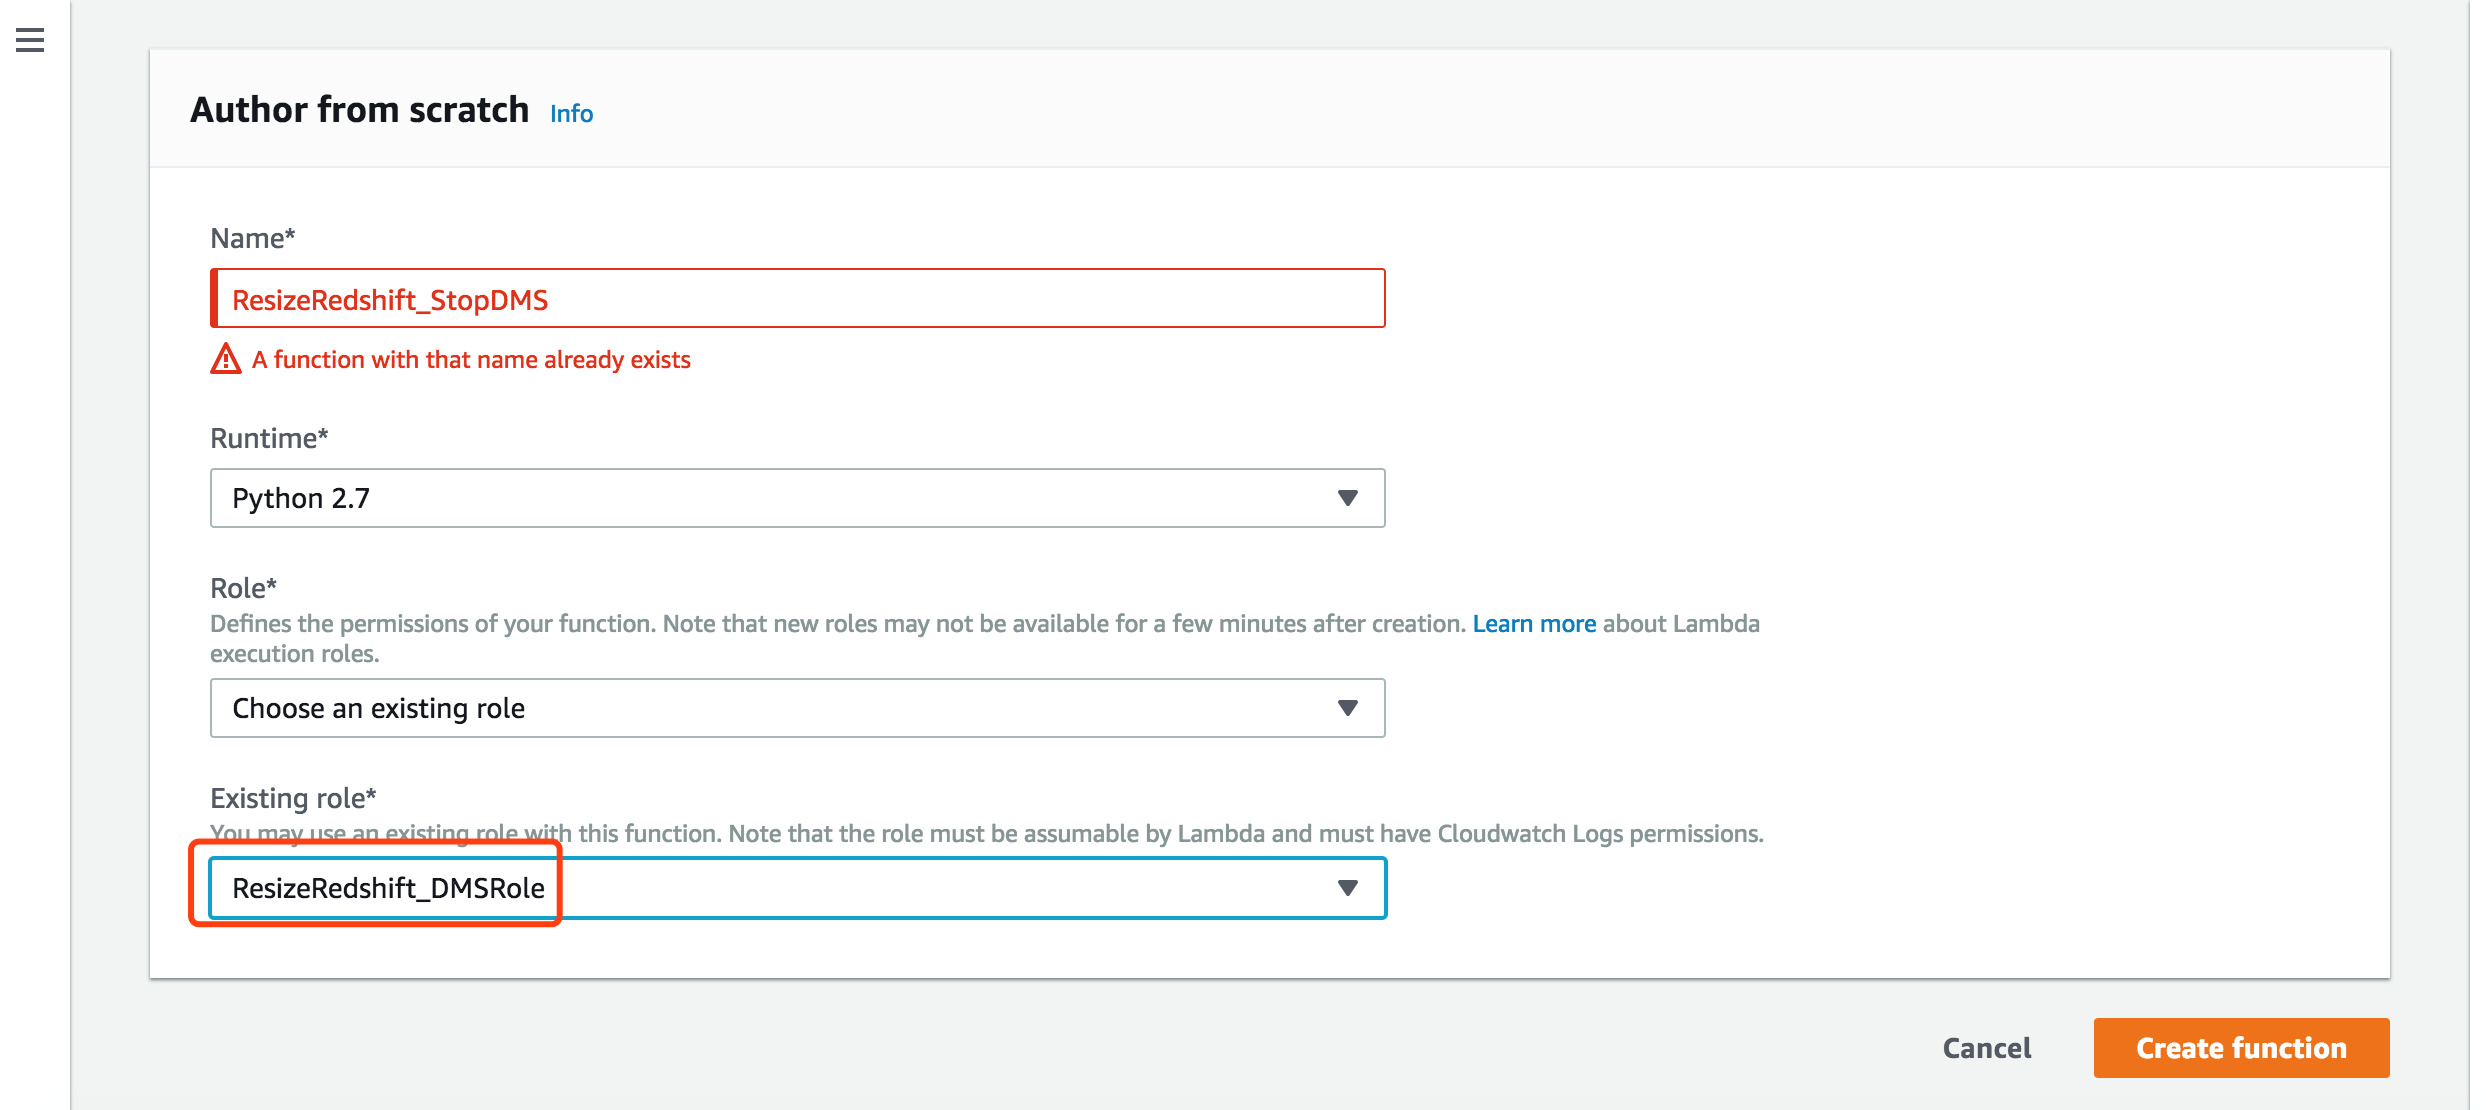Click the Existing role dropdown arrow
2486x1110 pixels.
[x=1347, y=888]
